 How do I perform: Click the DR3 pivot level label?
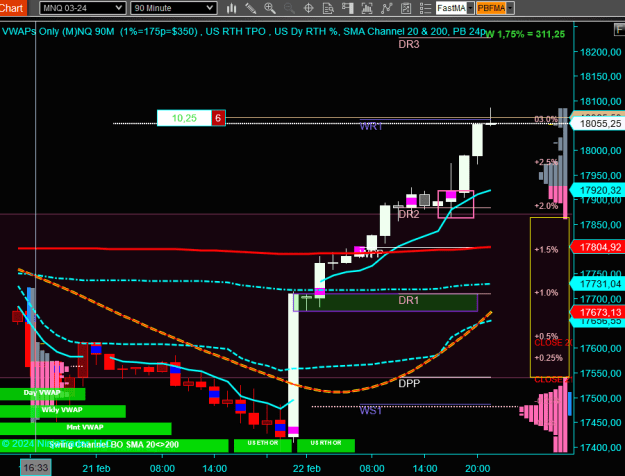[409, 44]
